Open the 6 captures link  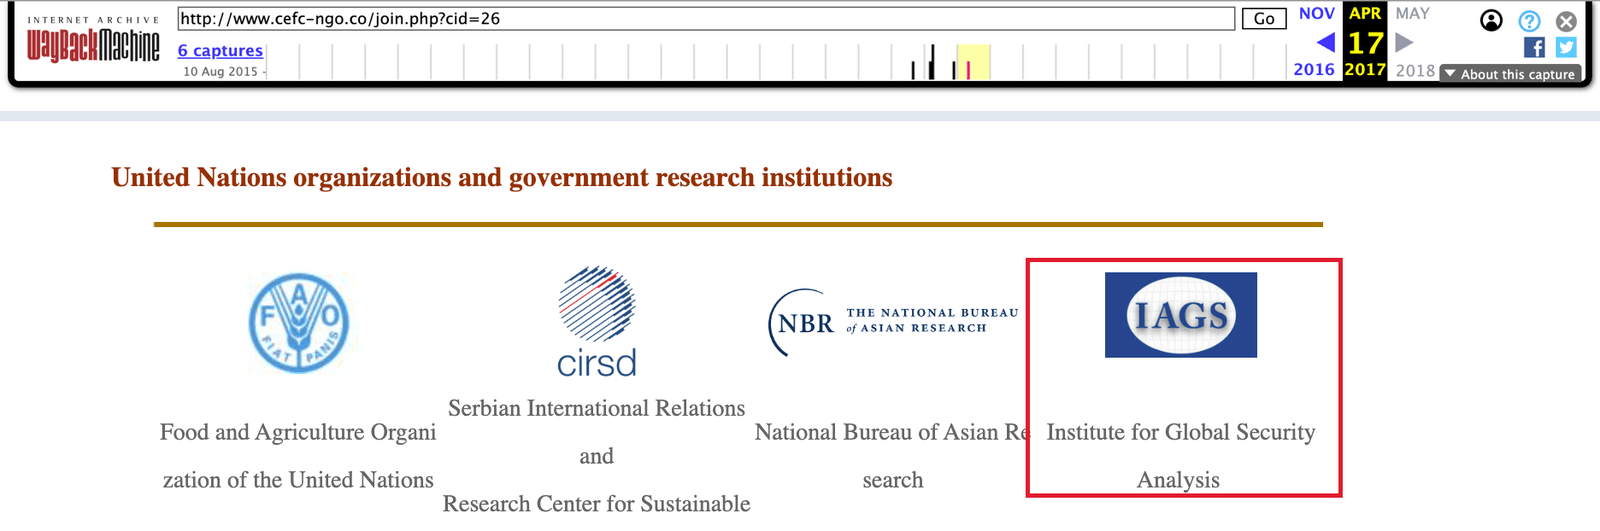pos(220,50)
